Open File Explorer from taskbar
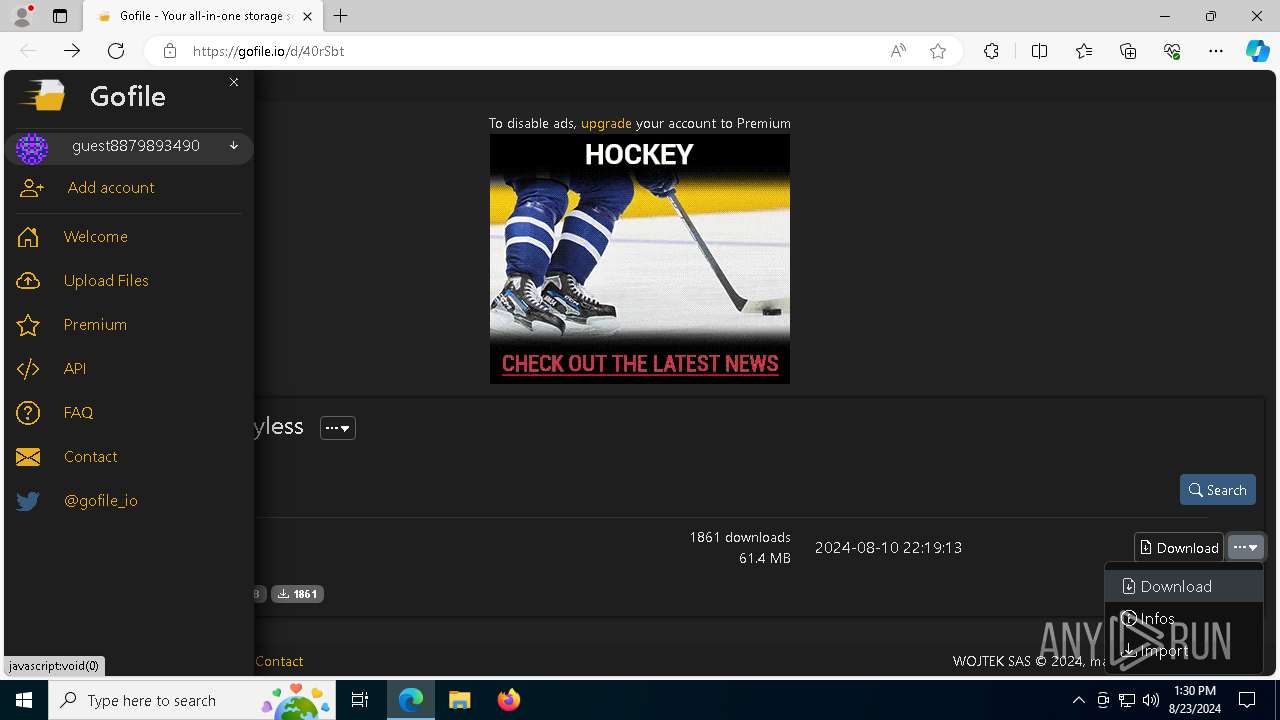 (x=459, y=700)
